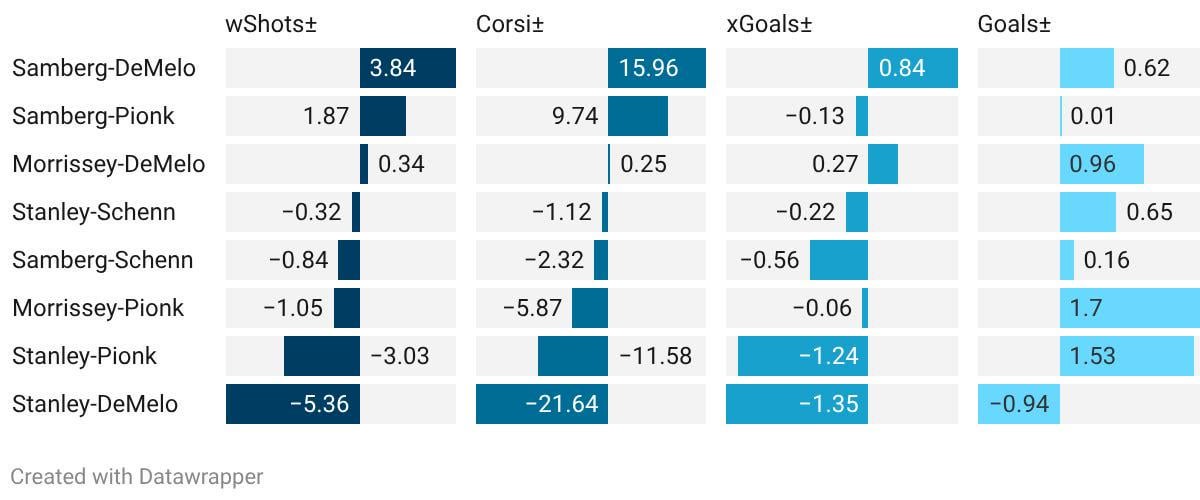Select the Morrissey-Pionk row label
1200x500 pixels.
(x=98, y=308)
